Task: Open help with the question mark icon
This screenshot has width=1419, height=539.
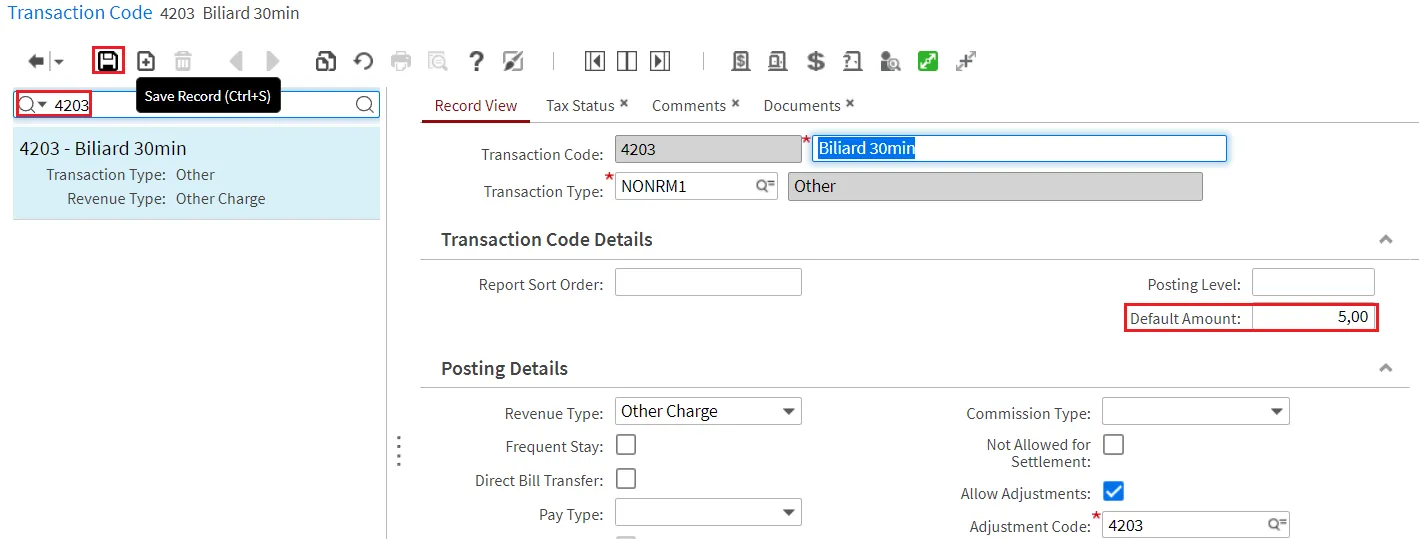Action: click(477, 61)
